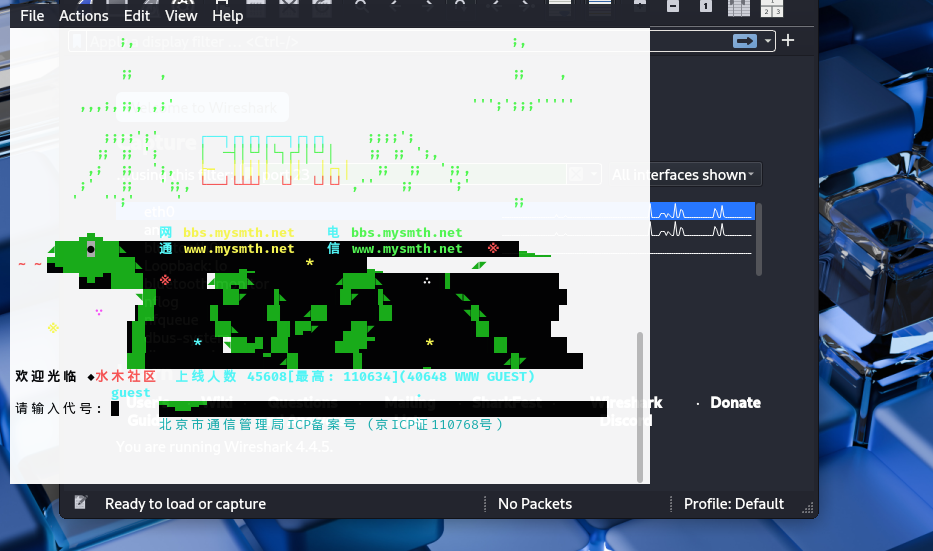
Task: Click the Wireshark interface list scrollbar
Action: [759, 239]
